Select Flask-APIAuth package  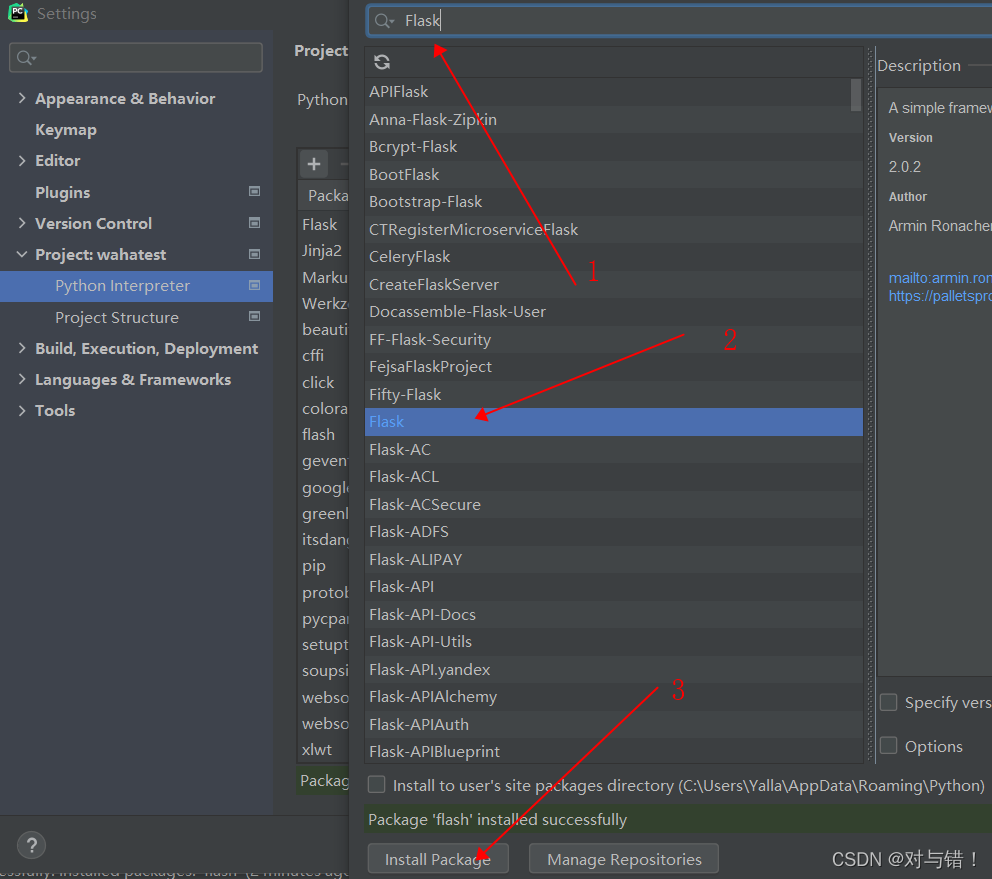click(x=614, y=725)
